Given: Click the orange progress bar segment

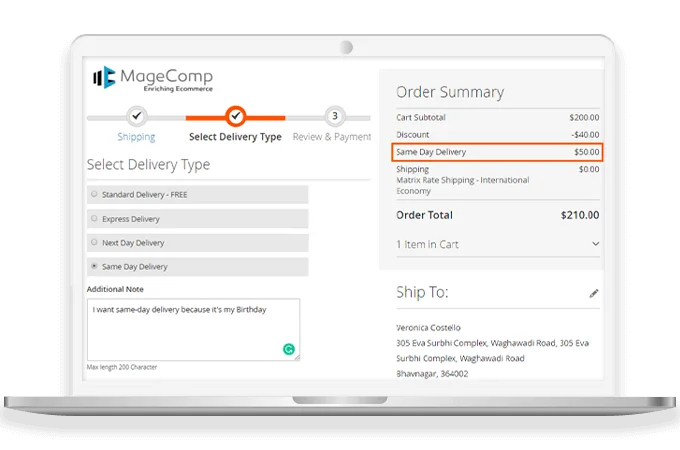Looking at the screenshot, I should [270, 117].
